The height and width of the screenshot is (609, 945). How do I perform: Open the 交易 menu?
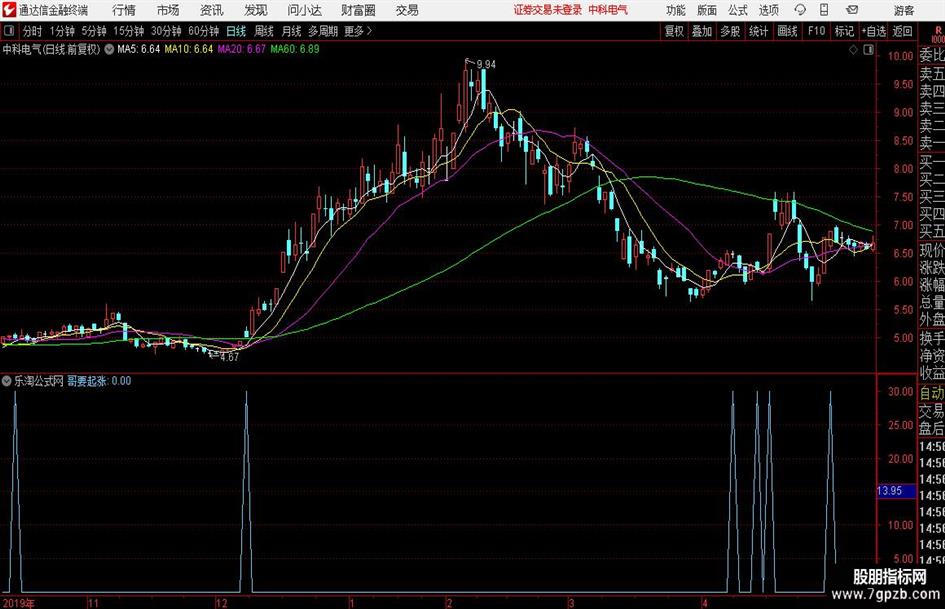pos(407,10)
